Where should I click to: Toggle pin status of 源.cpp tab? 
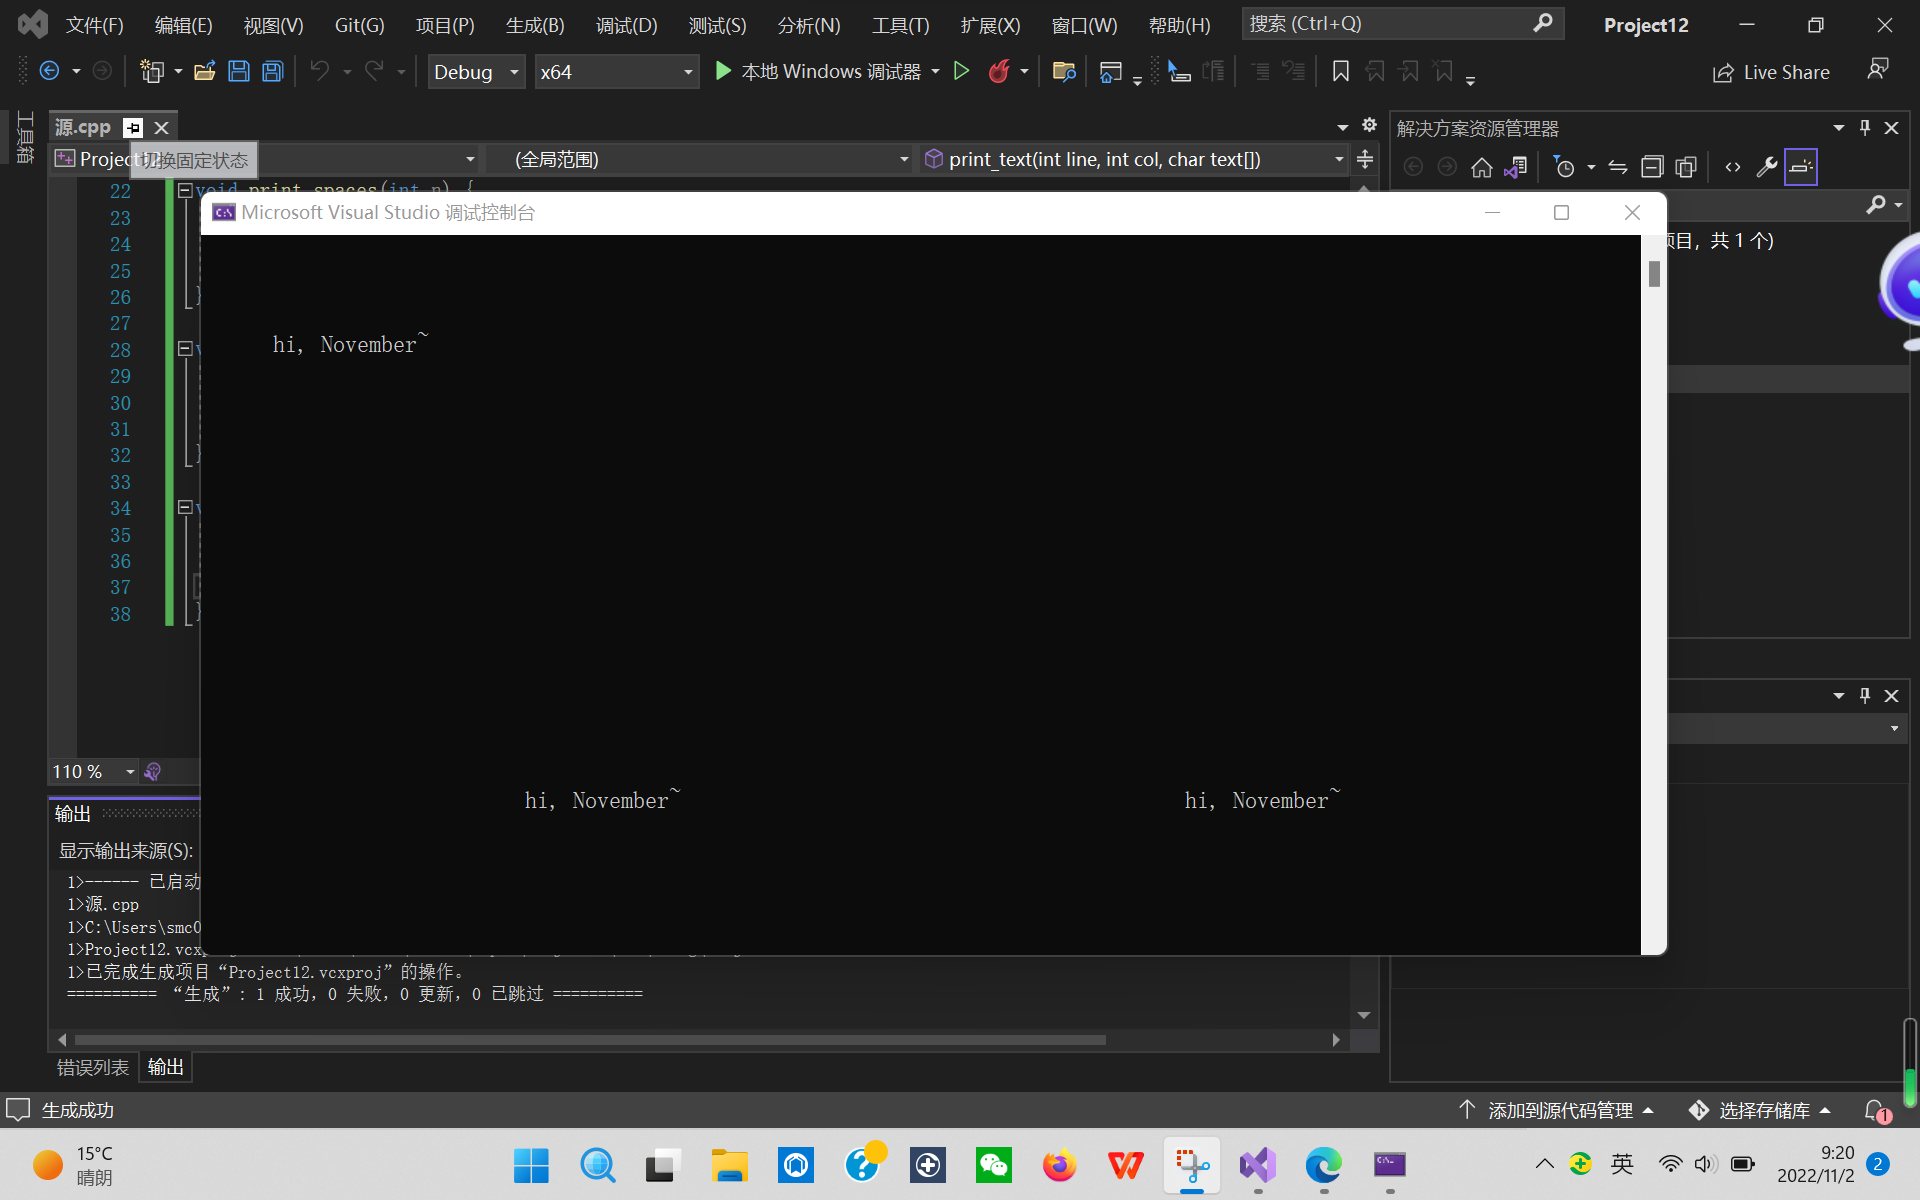pyautogui.click(x=133, y=127)
